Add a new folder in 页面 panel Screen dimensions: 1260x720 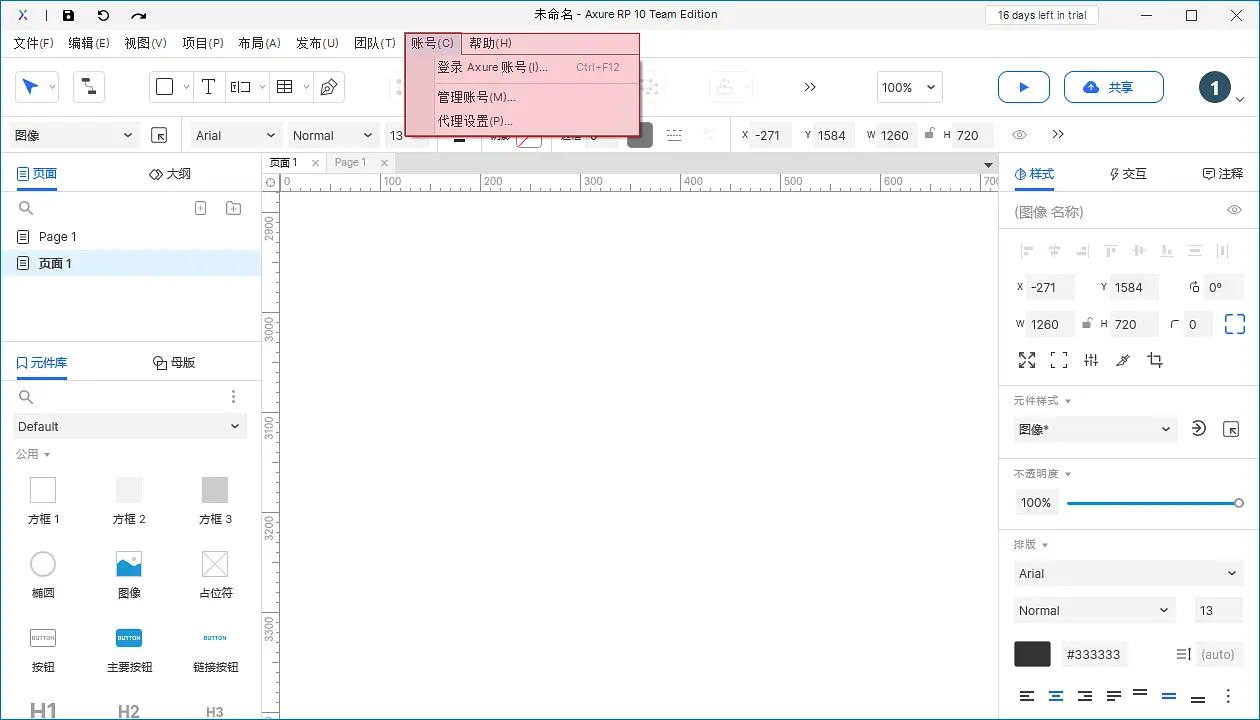(x=233, y=208)
